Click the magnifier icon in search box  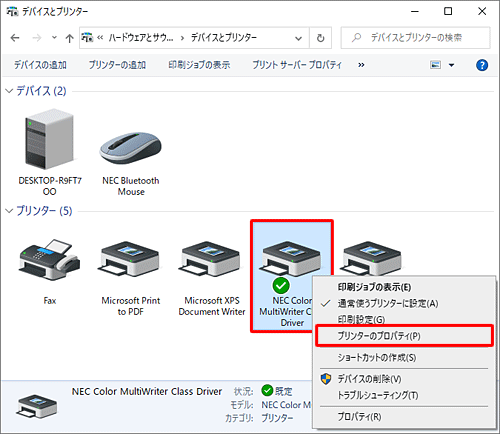pyautogui.click(x=356, y=38)
